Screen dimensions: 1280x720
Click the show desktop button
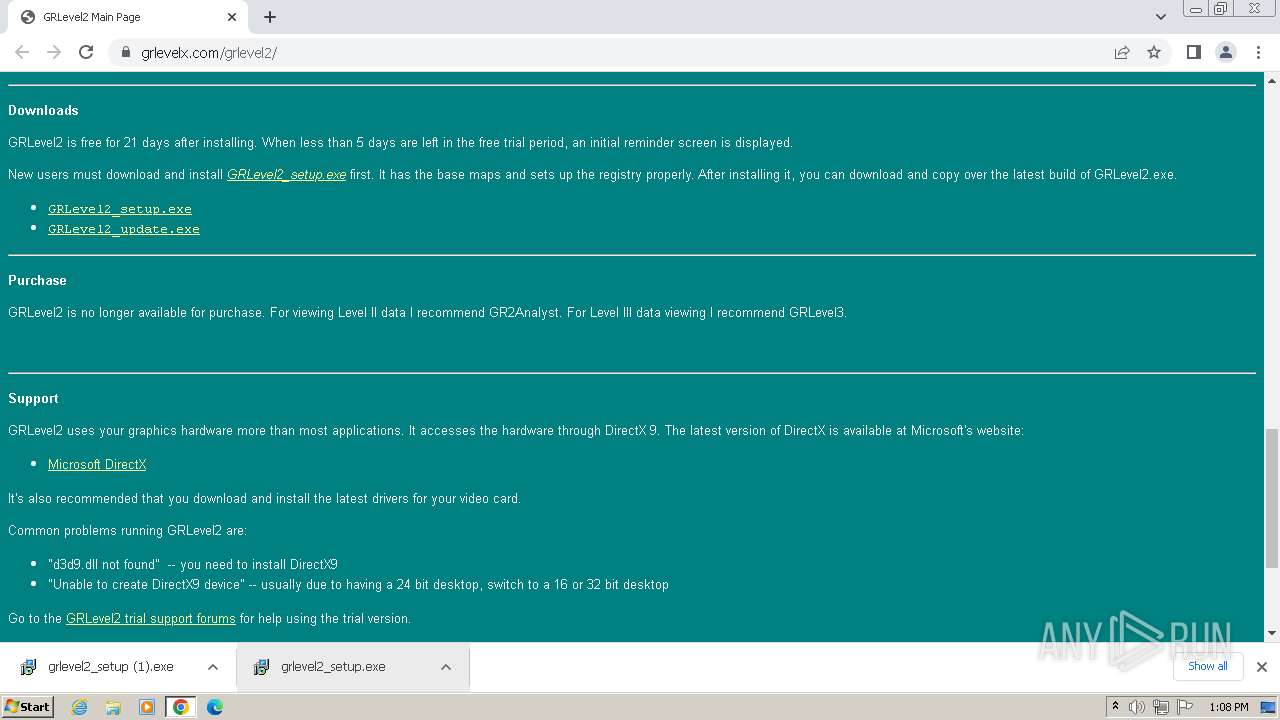1270,707
